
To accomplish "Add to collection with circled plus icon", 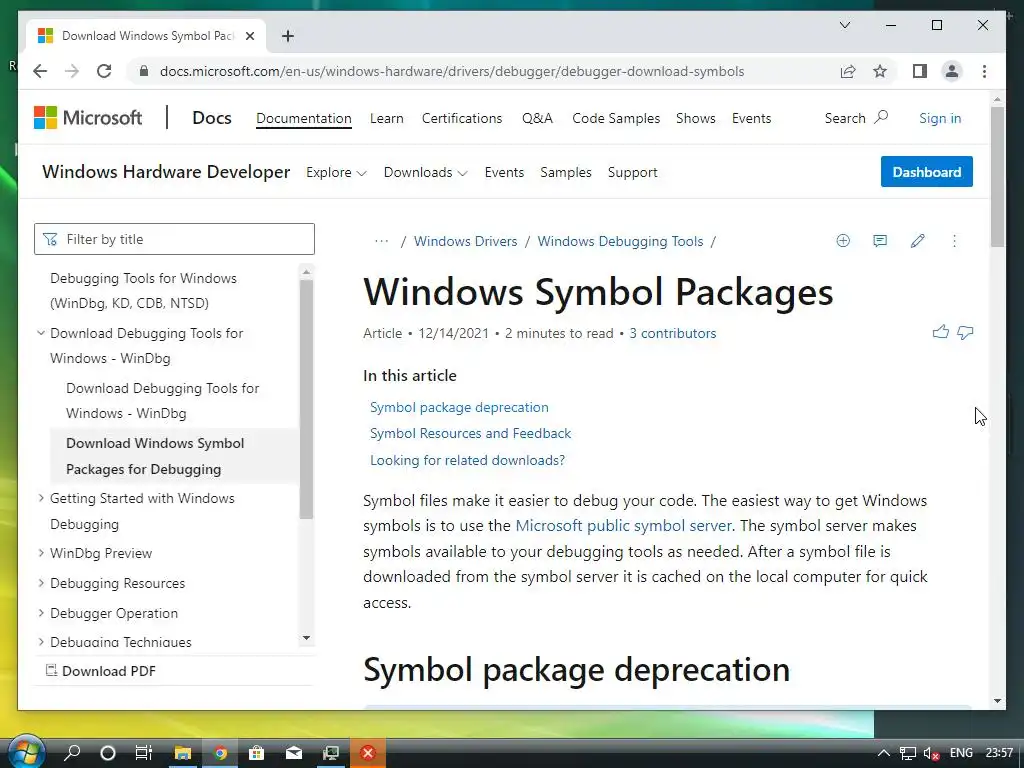I will tap(843, 241).
